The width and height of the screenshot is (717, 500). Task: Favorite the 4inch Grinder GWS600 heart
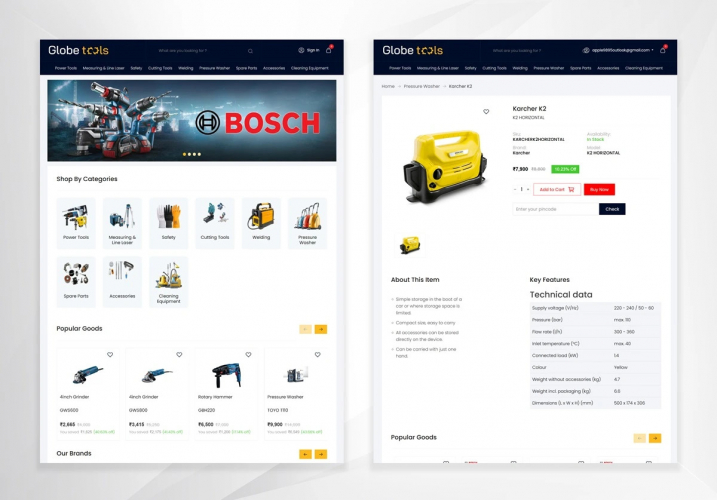110,355
